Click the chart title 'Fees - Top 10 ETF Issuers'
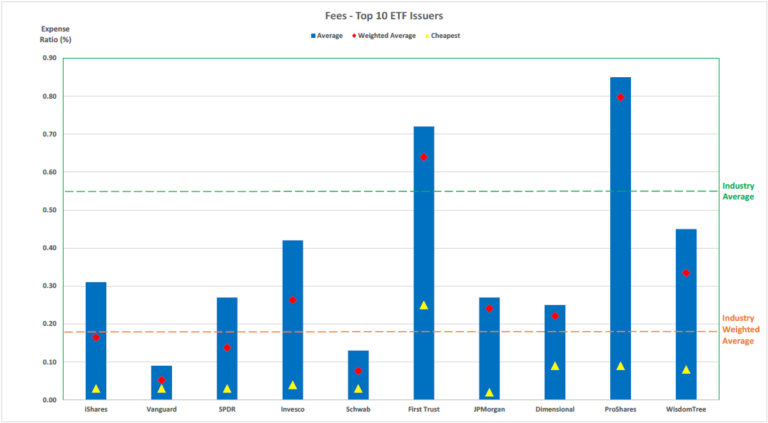The image size is (768, 423). click(384, 16)
